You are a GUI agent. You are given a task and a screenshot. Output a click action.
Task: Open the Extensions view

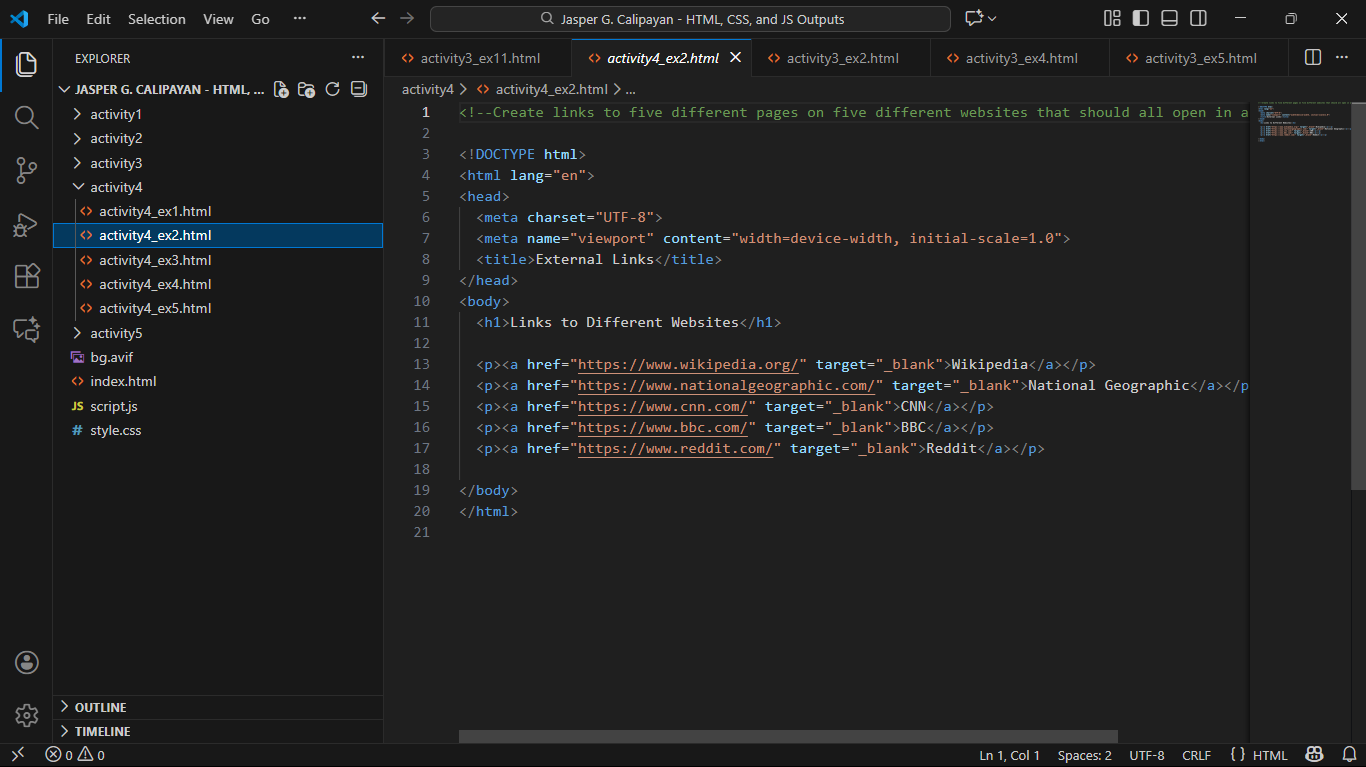point(27,277)
